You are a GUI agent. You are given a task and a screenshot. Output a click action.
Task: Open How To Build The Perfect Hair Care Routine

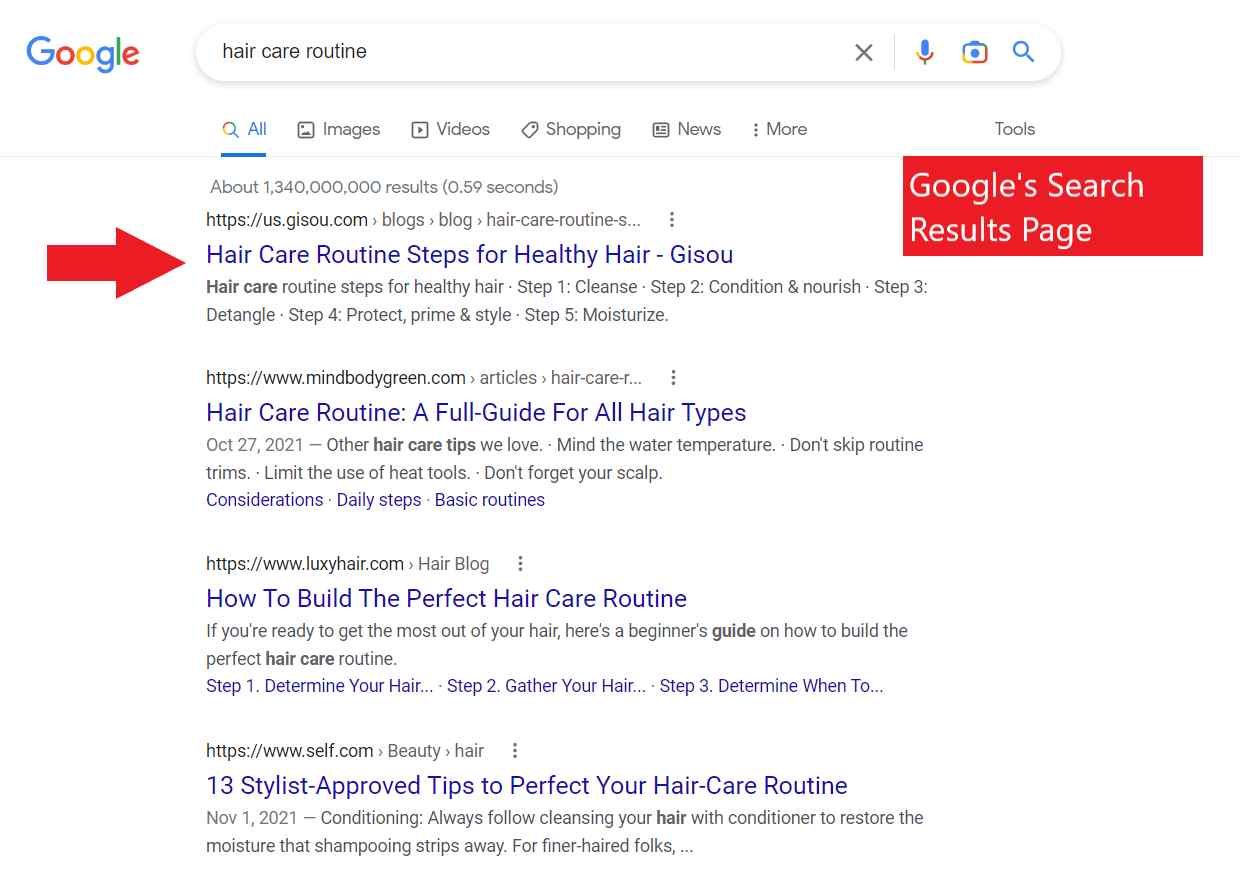446,598
